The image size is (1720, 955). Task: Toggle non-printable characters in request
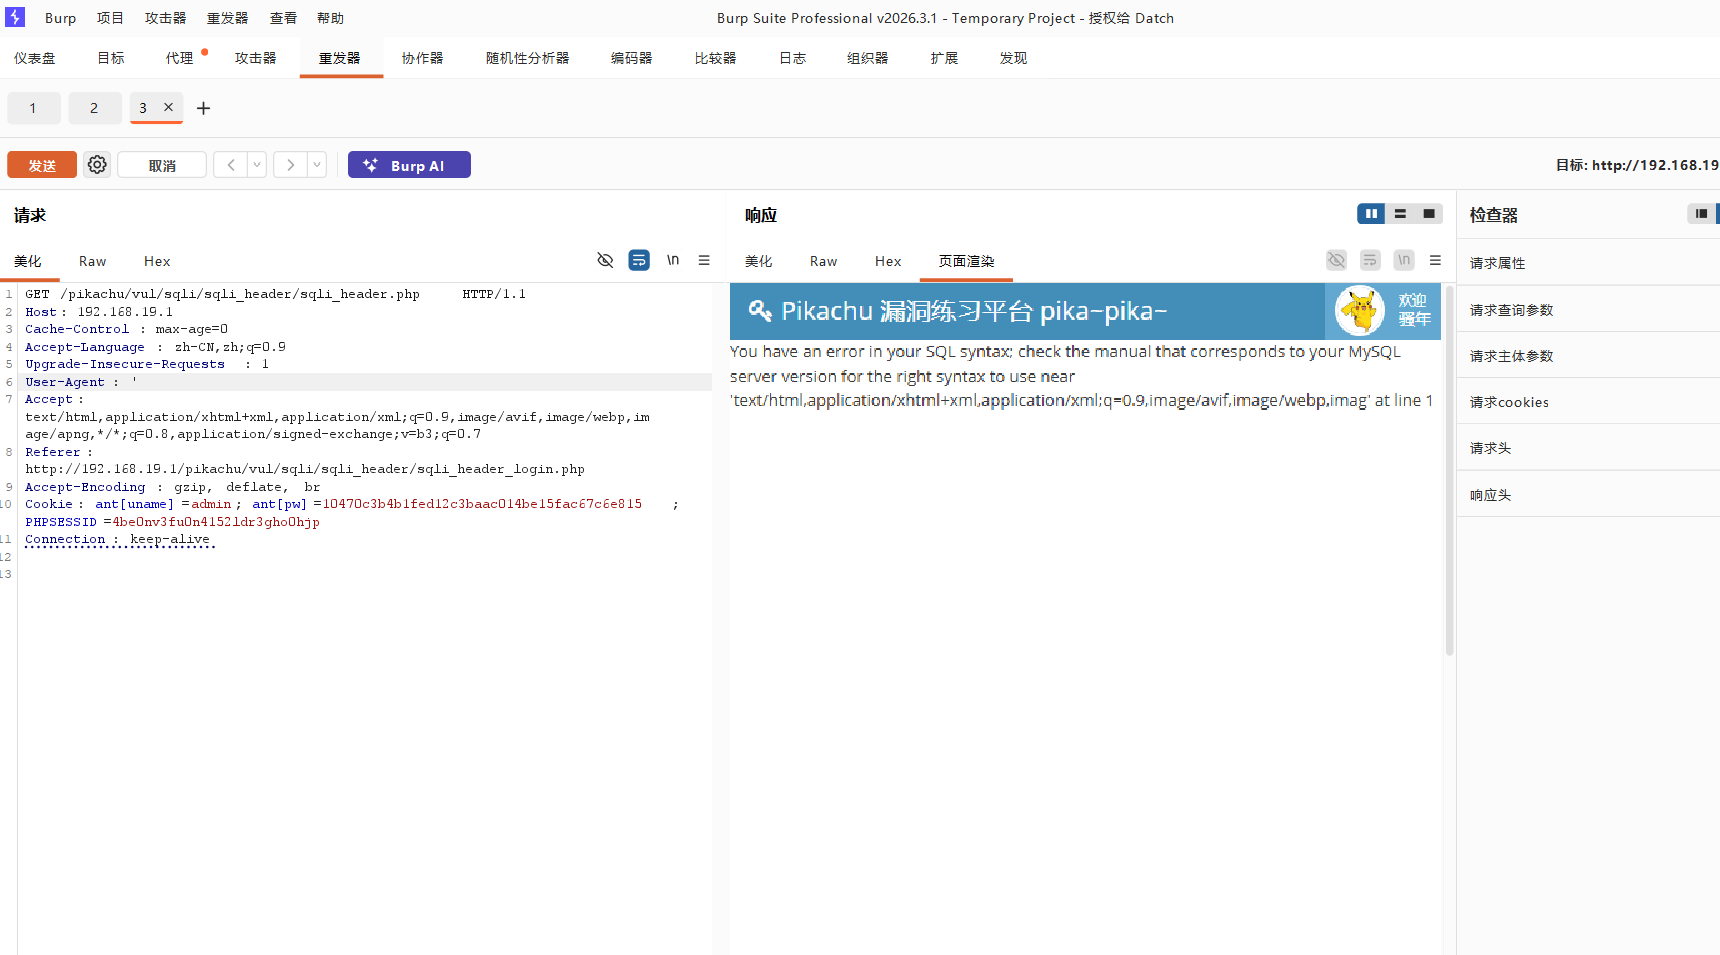click(605, 260)
